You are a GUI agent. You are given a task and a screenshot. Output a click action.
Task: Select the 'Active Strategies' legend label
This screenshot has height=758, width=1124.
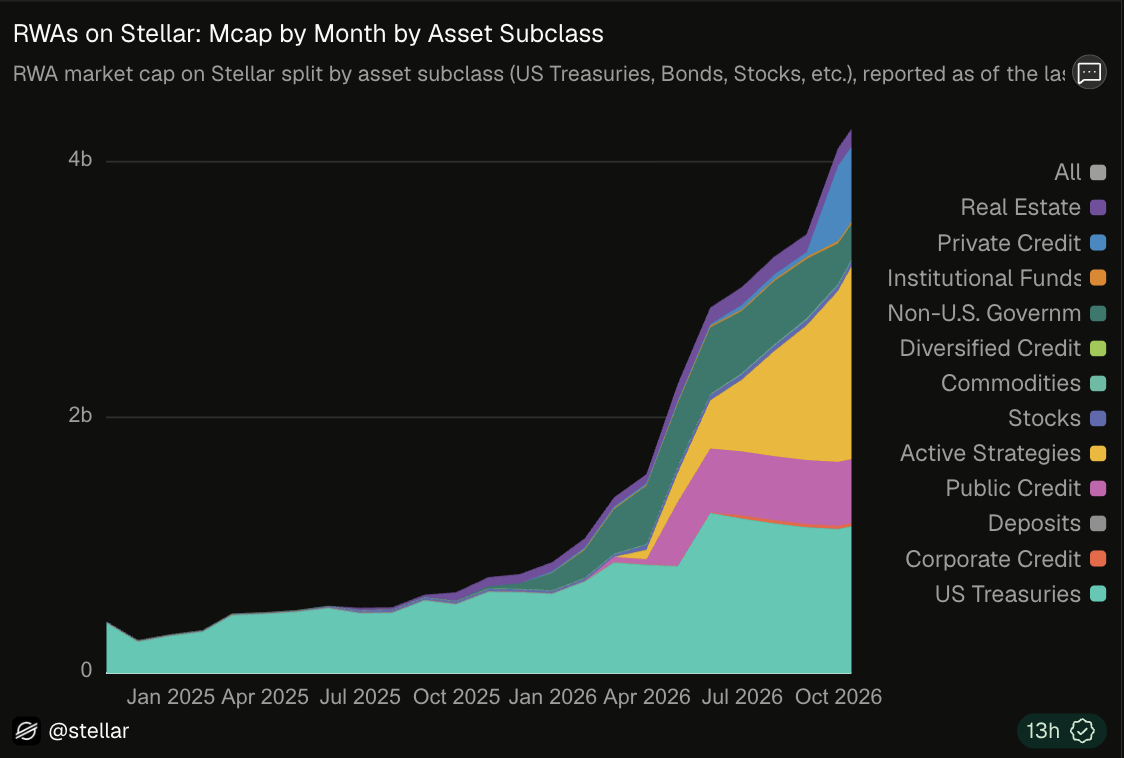(x=990, y=453)
